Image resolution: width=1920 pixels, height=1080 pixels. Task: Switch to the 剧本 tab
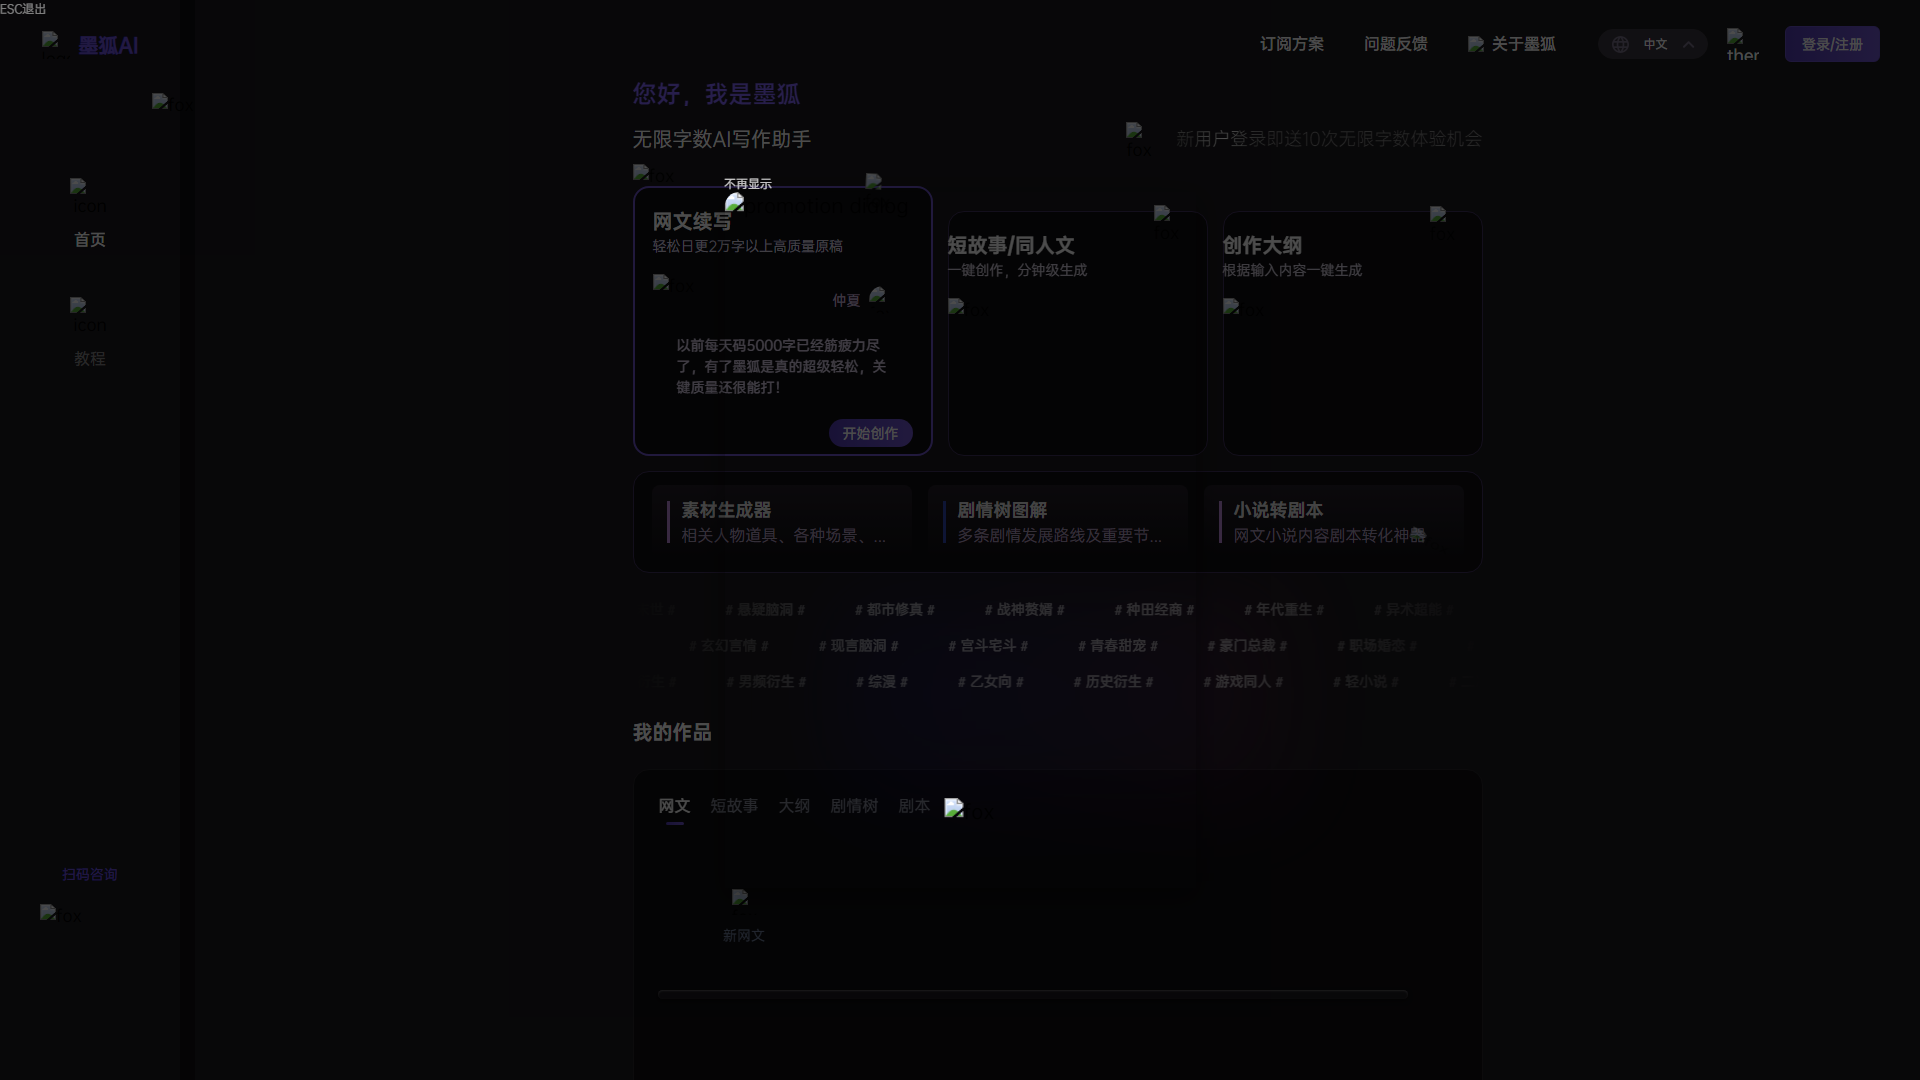pos(913,806)
